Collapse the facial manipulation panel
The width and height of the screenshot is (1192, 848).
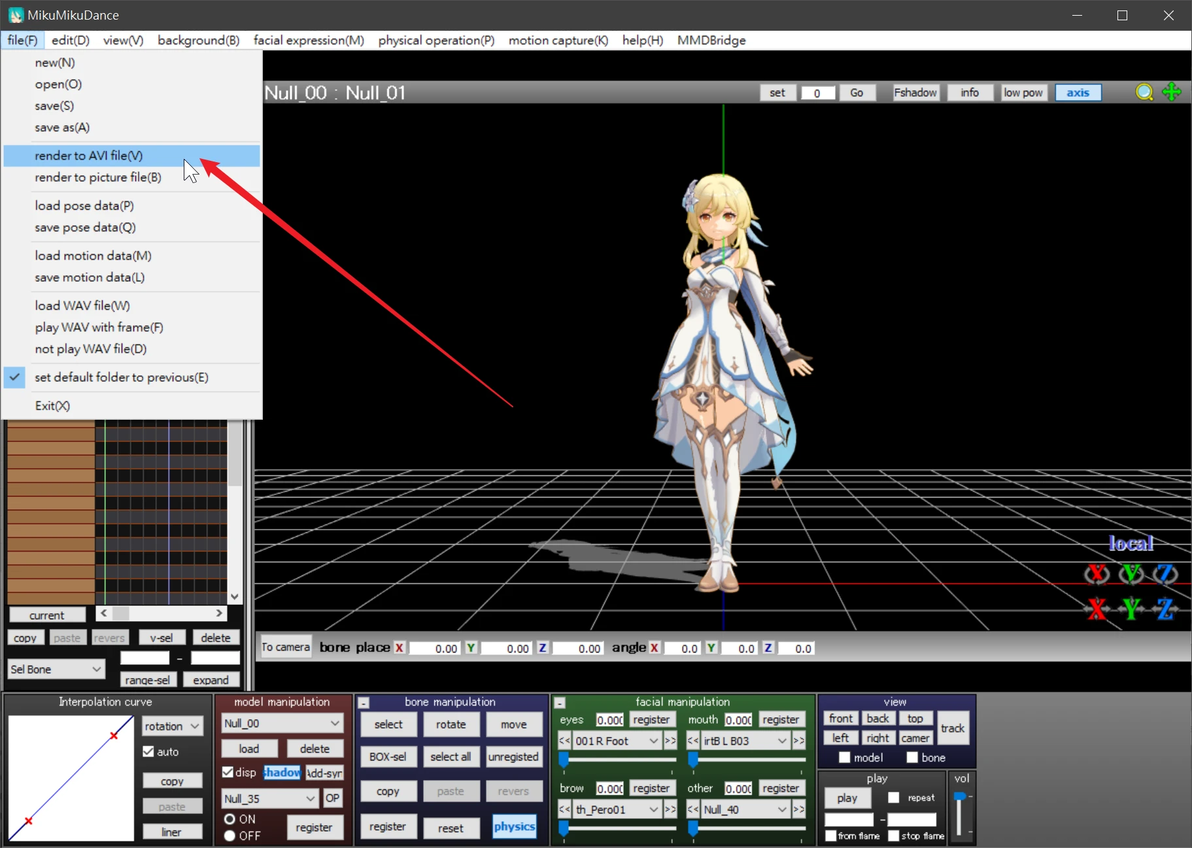[560, 703]
